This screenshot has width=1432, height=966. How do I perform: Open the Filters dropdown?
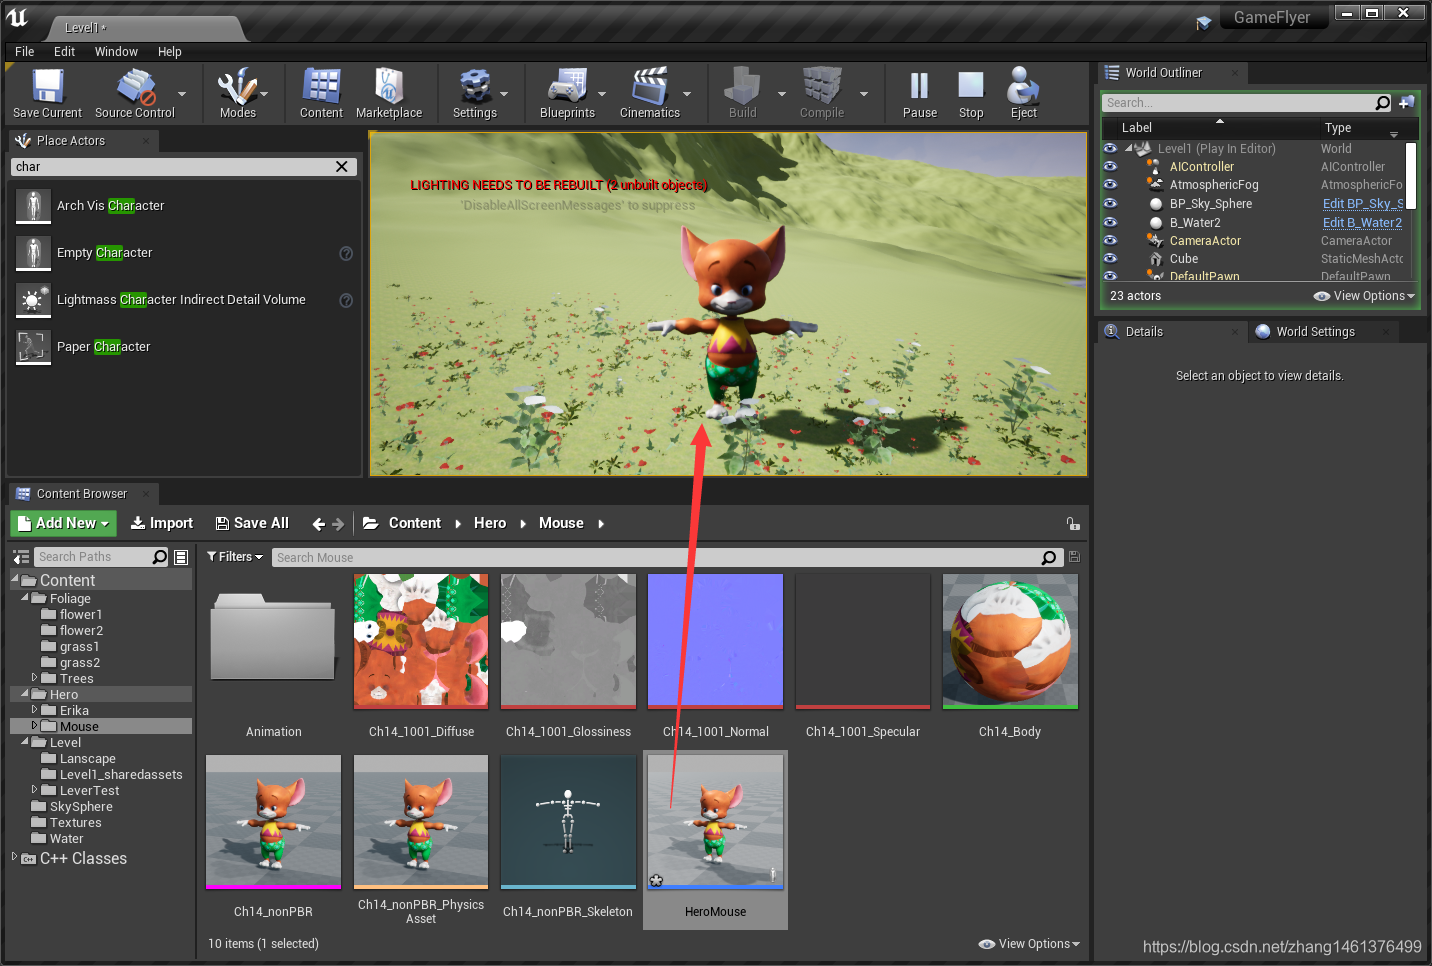point(235,557)
